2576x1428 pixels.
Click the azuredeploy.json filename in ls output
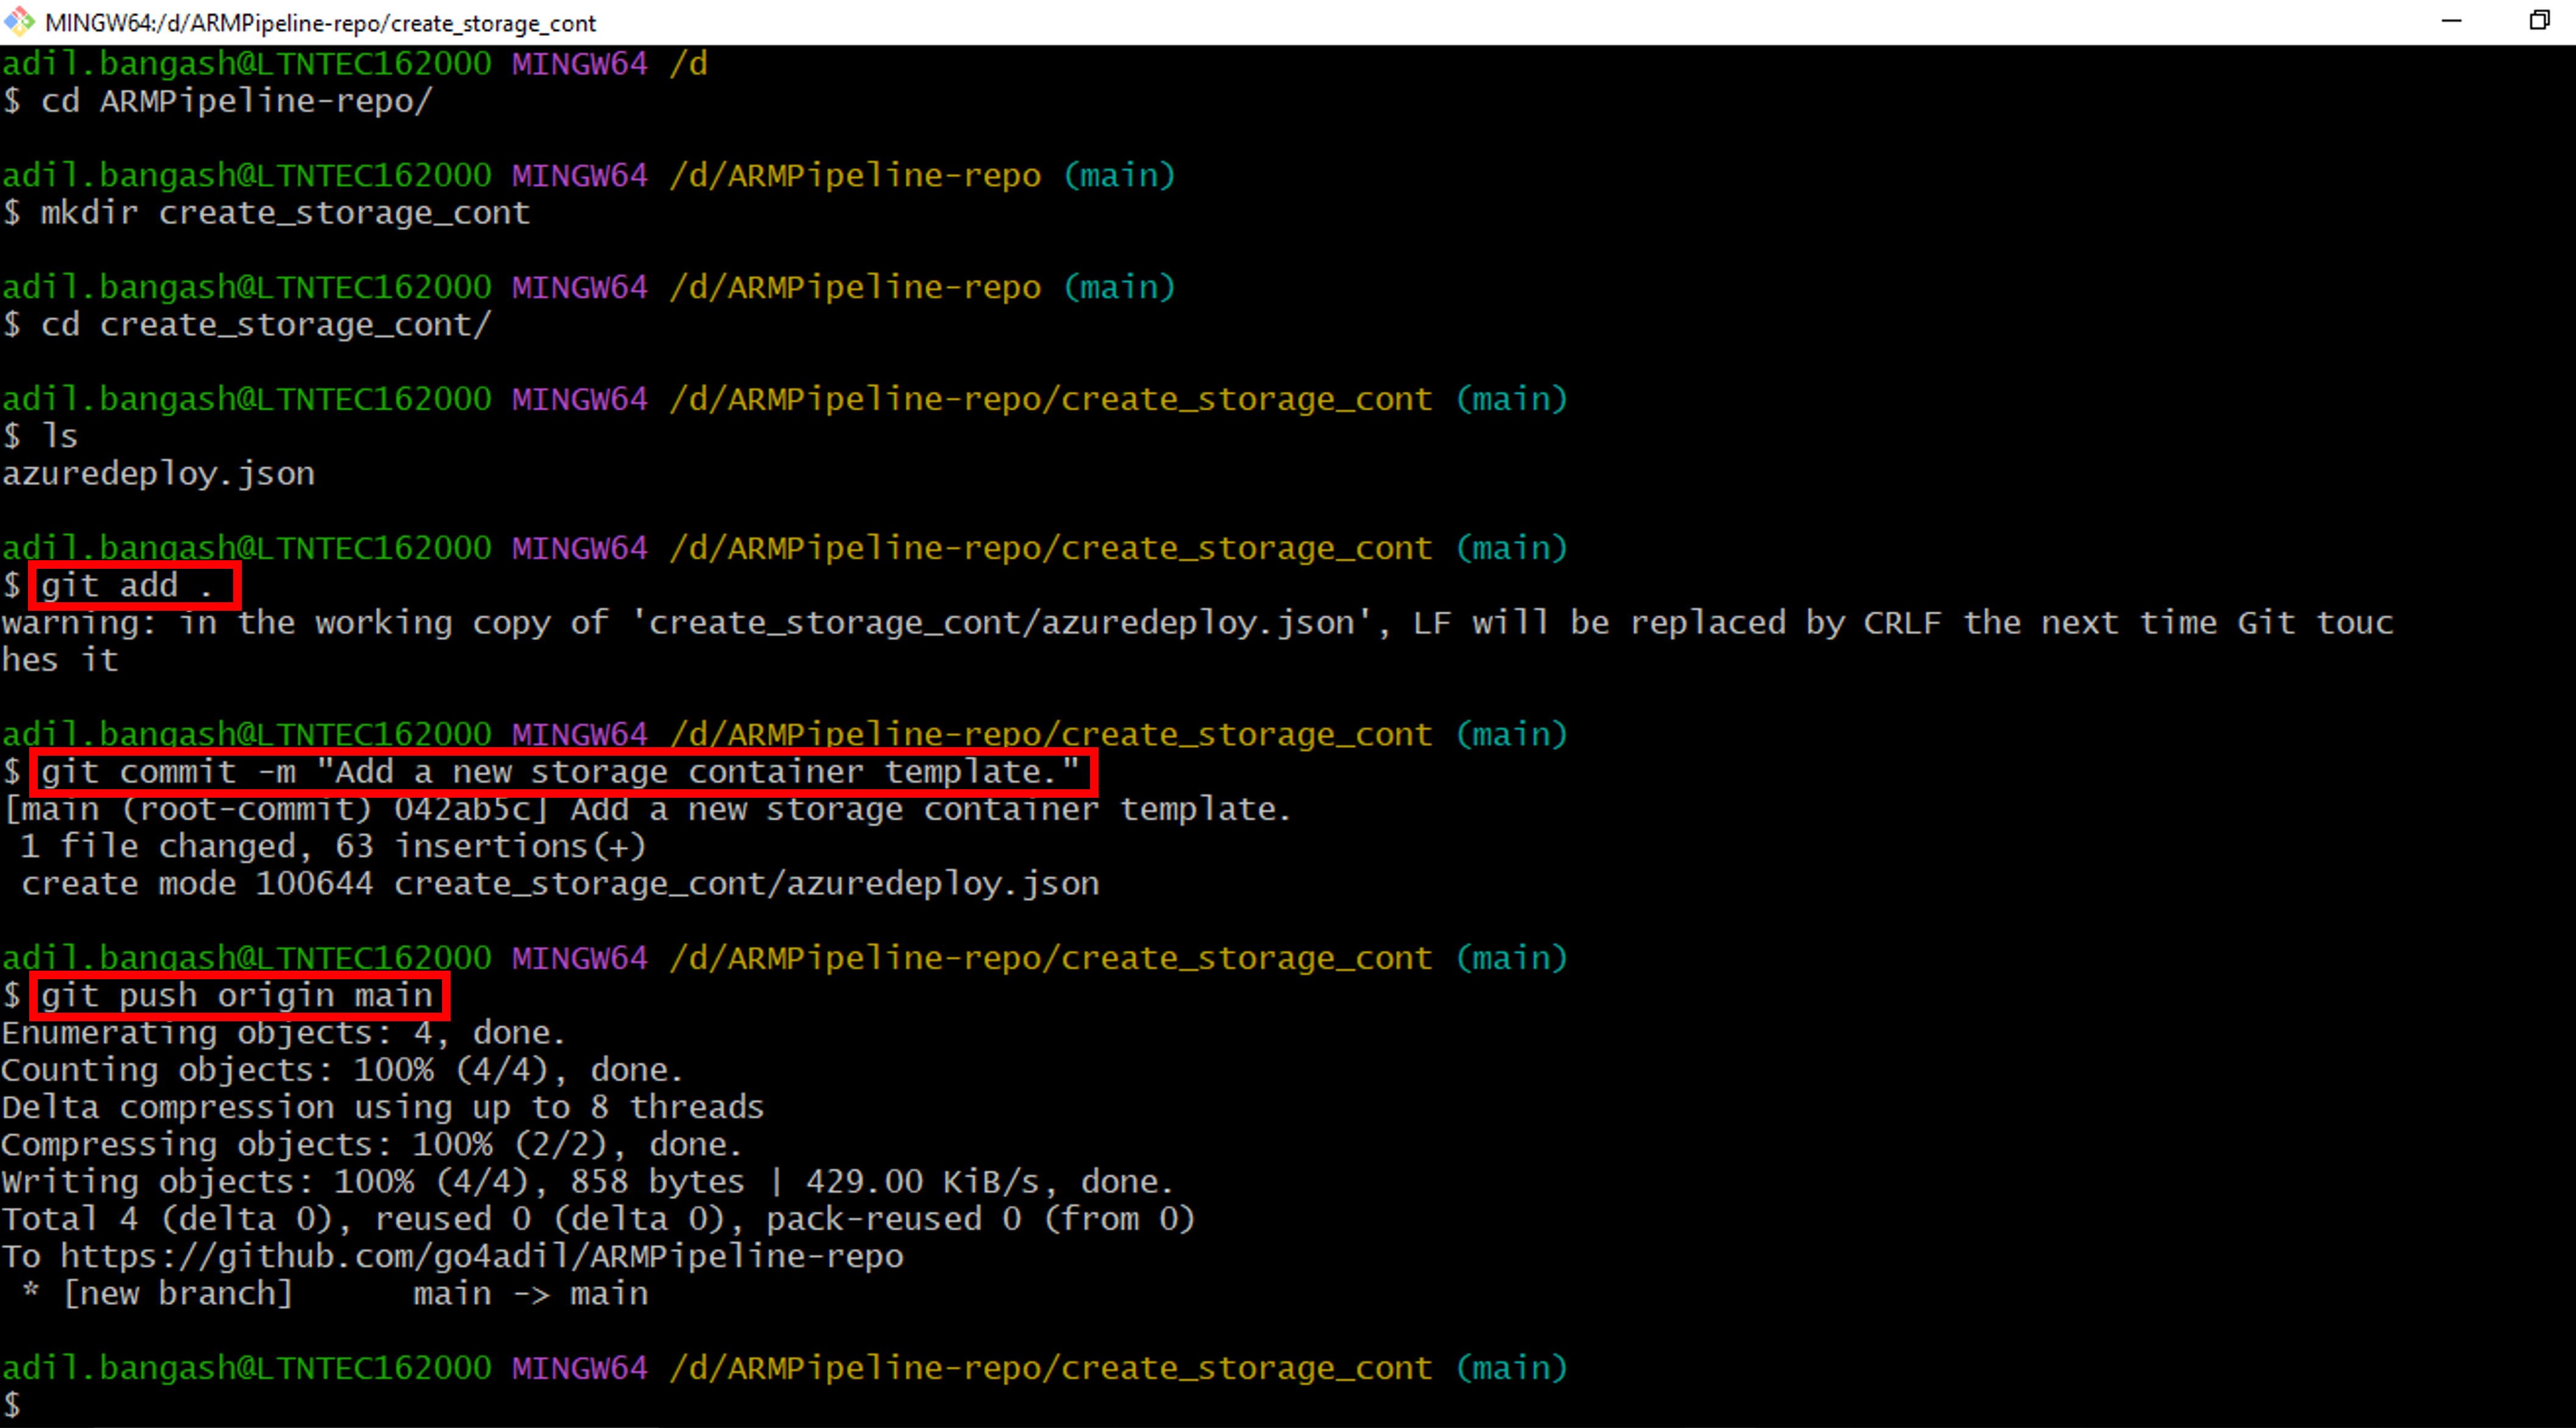pos(157,472)
